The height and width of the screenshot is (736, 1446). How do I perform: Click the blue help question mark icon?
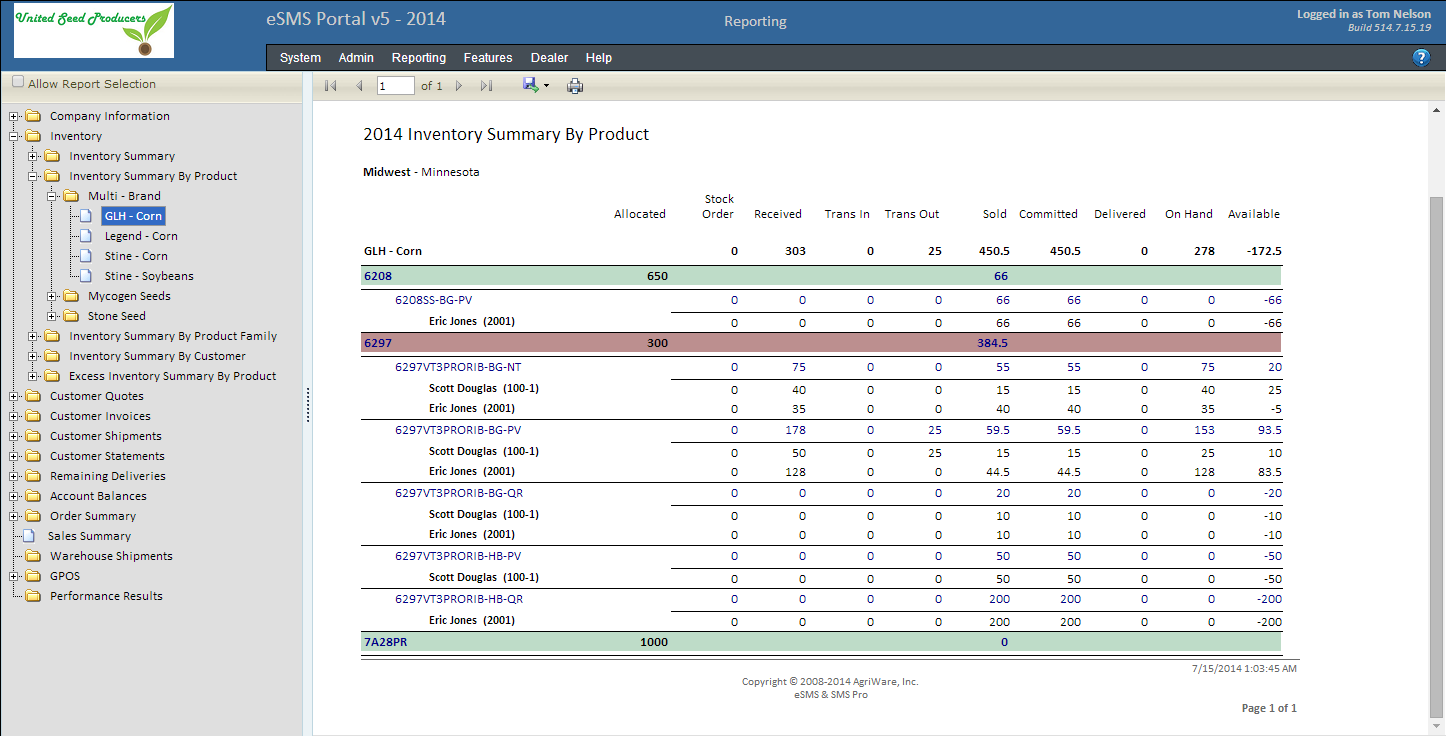tap(1421, 58)
